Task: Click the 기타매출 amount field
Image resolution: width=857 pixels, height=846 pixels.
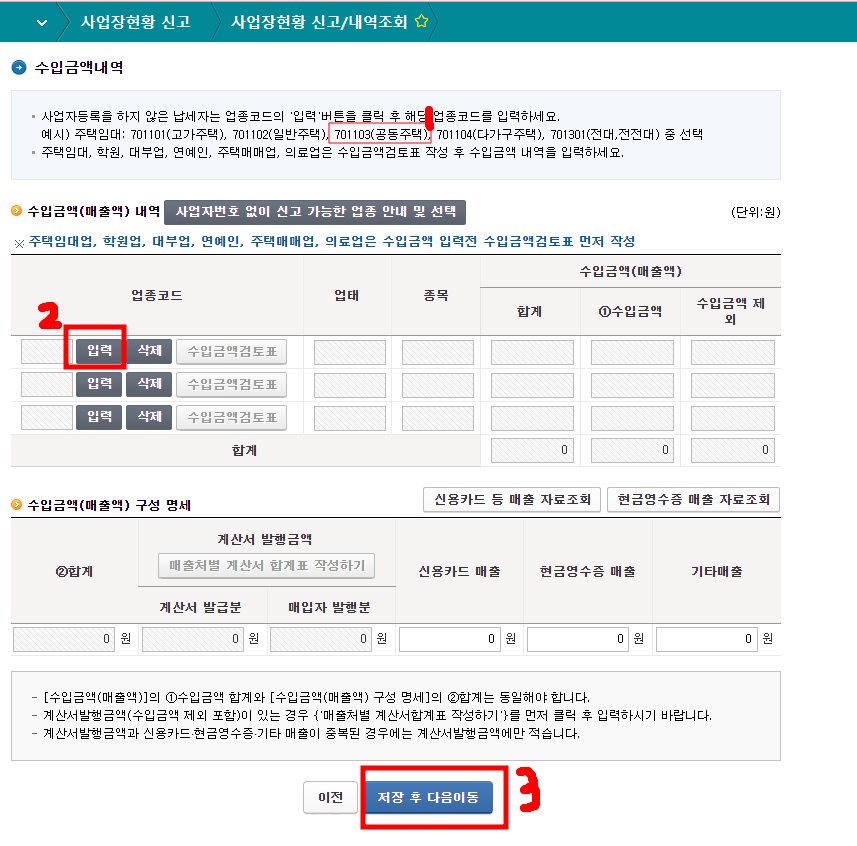Action: pyautogui.click(x=705, y=637)
